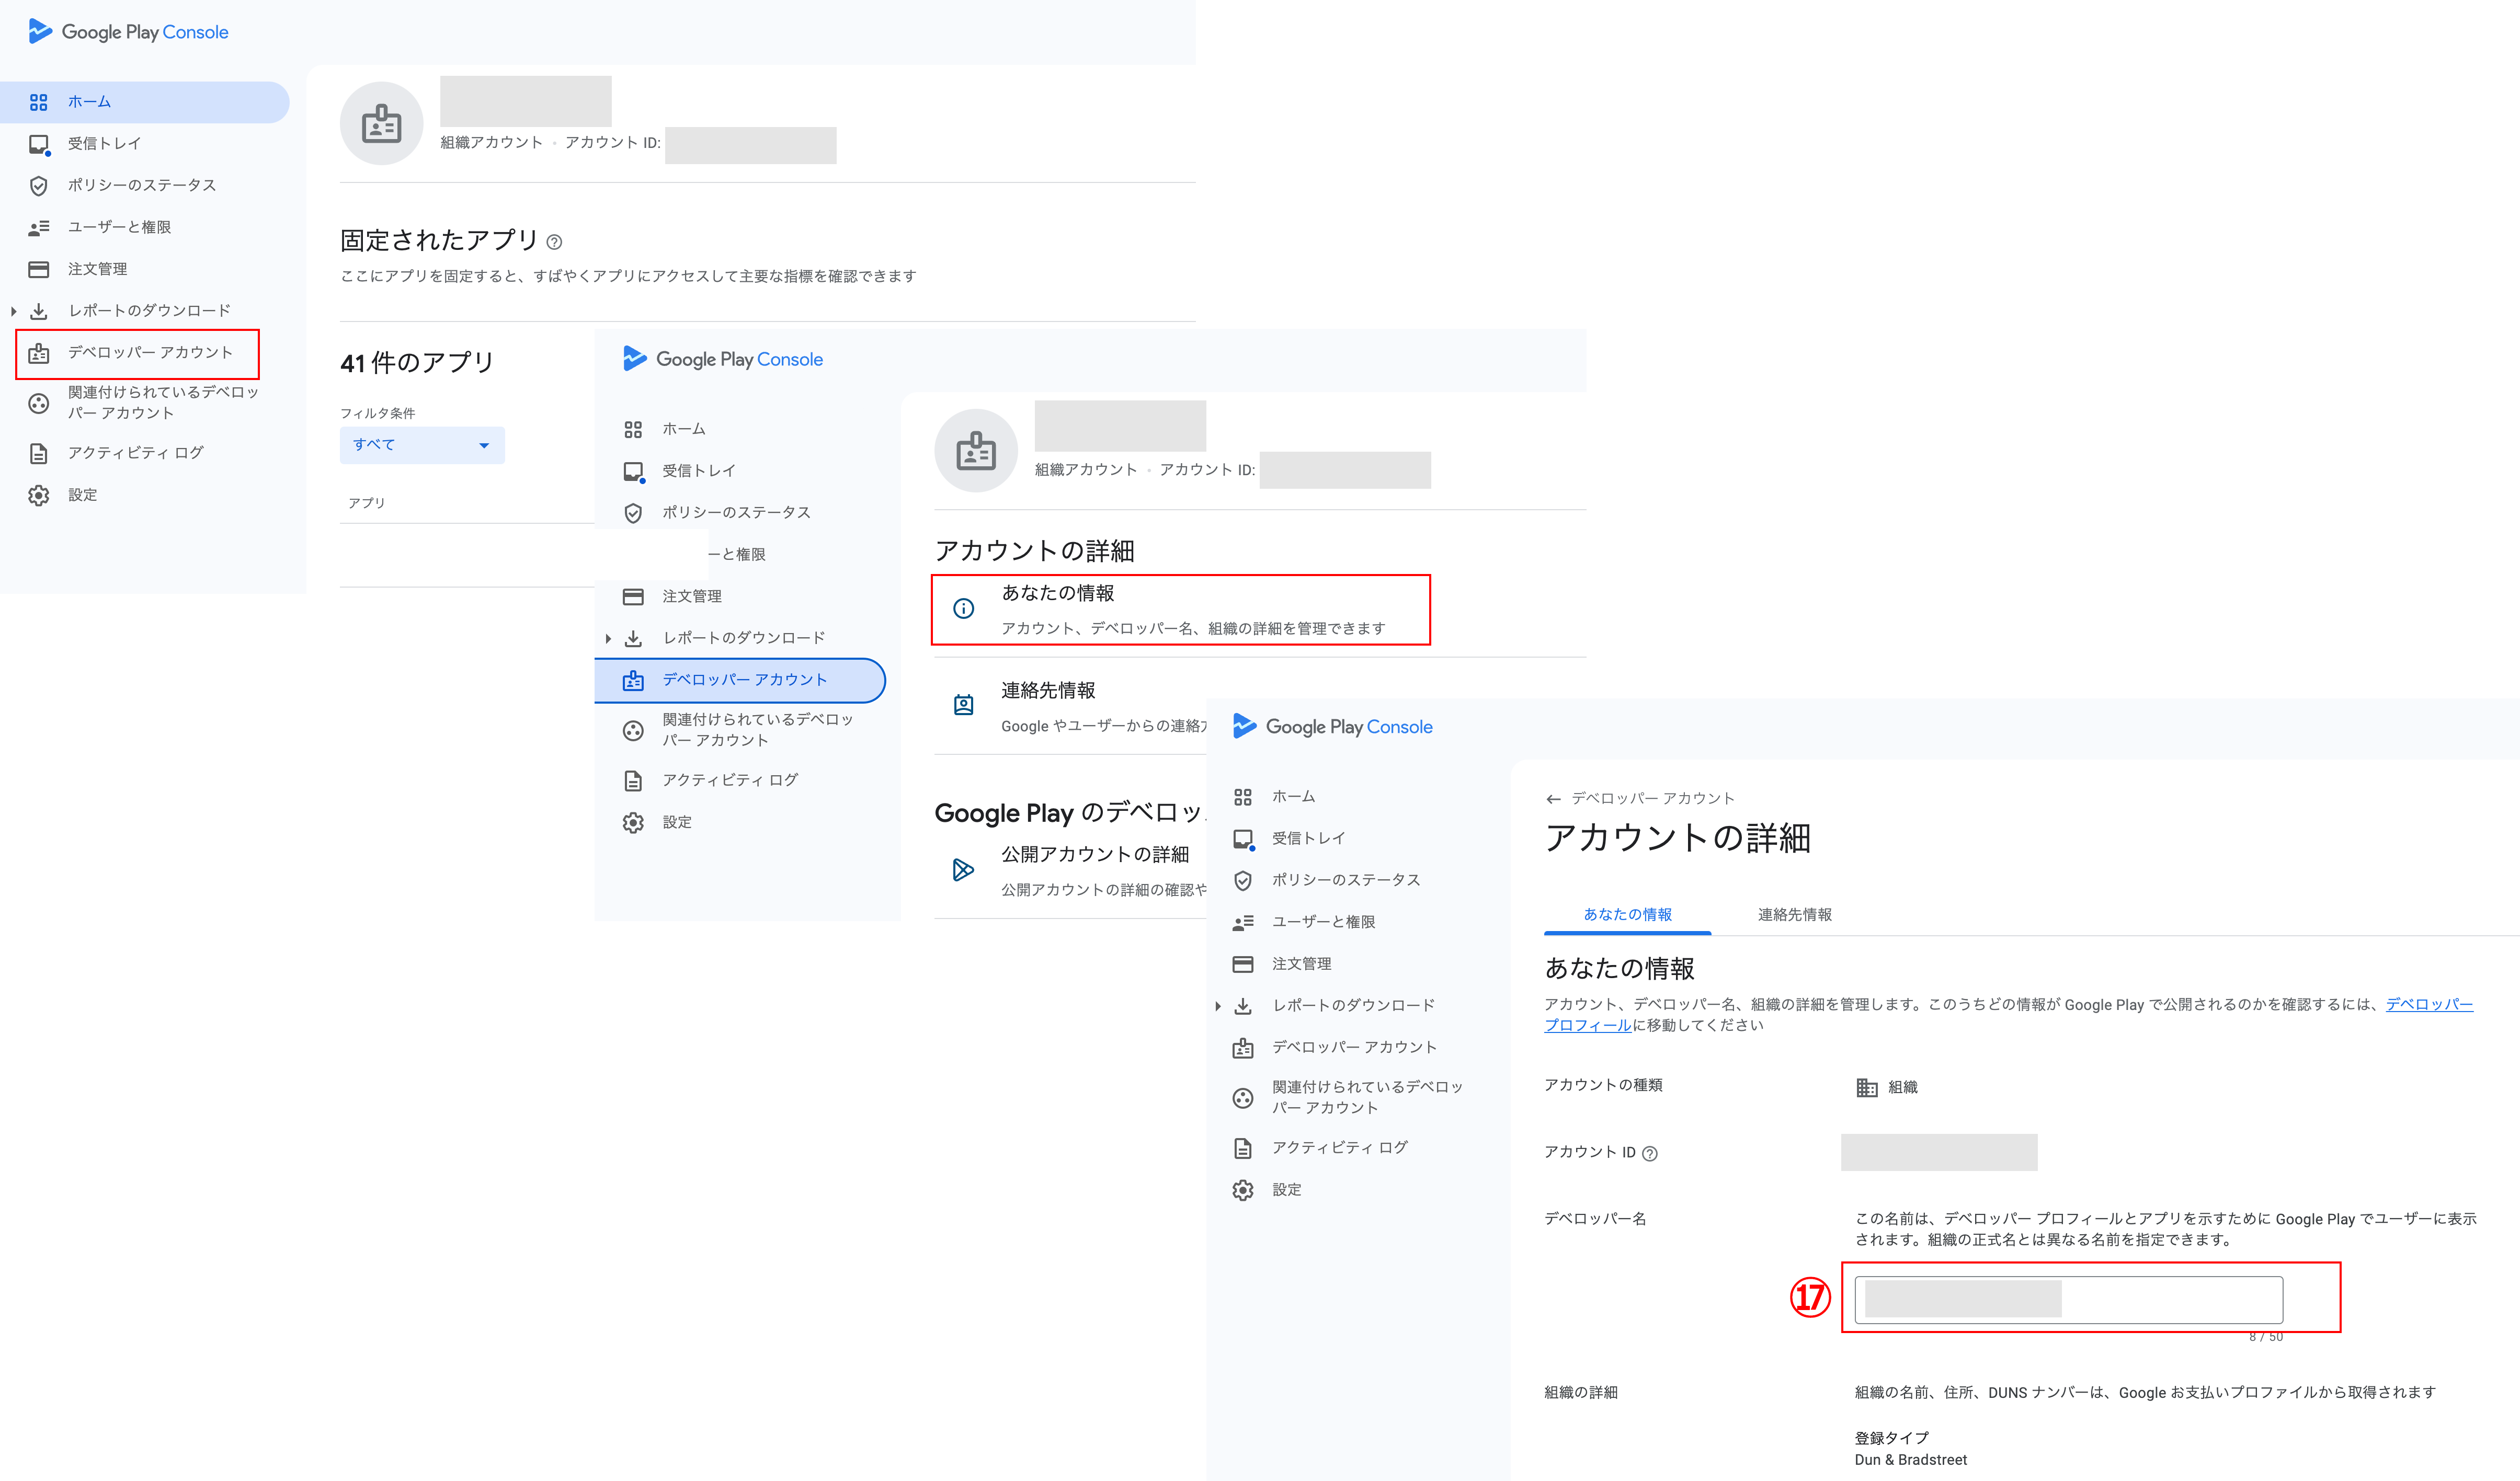The image size is (2520, 1481).
Task: Click Google Play Console logo in middle screen
Action: [722, 359]
